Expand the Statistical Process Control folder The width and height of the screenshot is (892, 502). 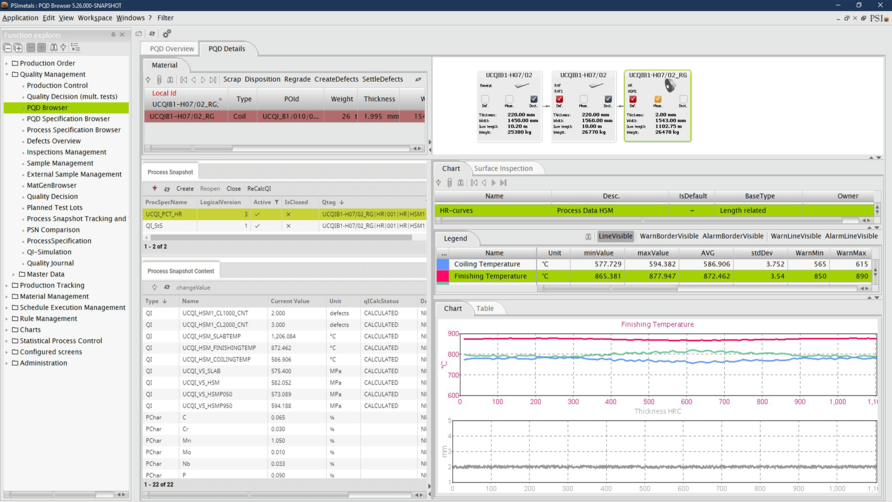[x=7, y=341]
